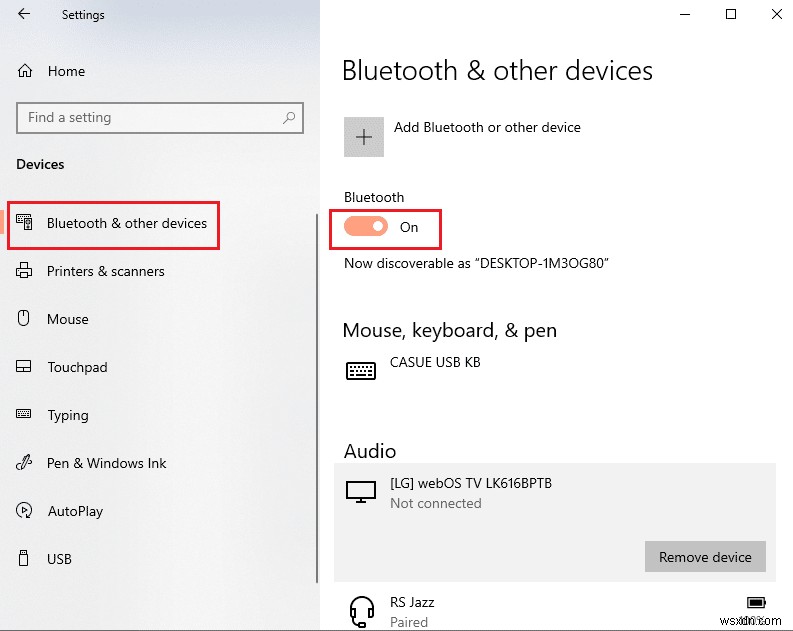Click the search magnifier icon
The width and height of the screenshot is (793, 631).
coord(289,118)
